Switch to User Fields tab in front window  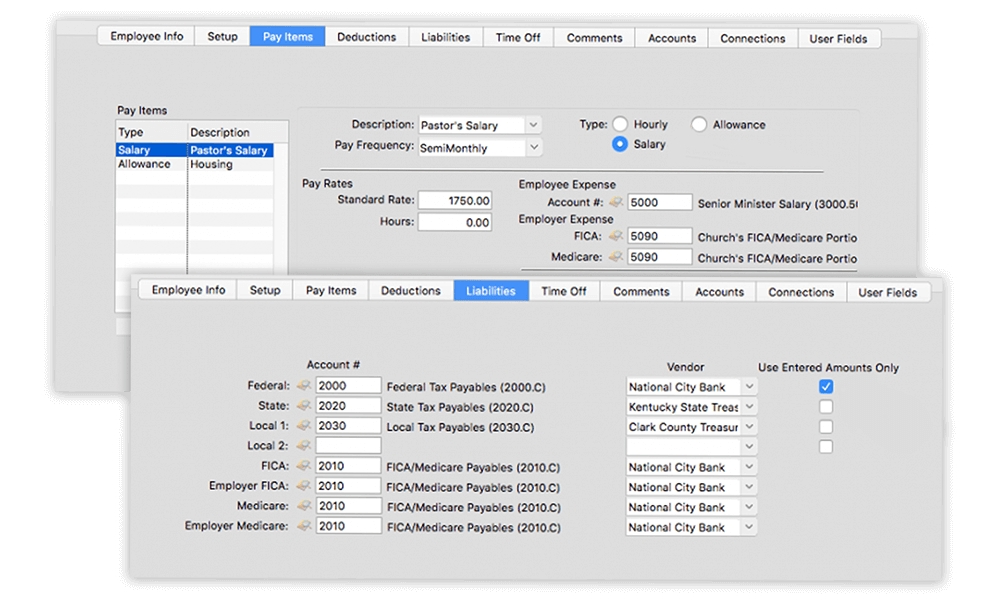tap(888, 293)
